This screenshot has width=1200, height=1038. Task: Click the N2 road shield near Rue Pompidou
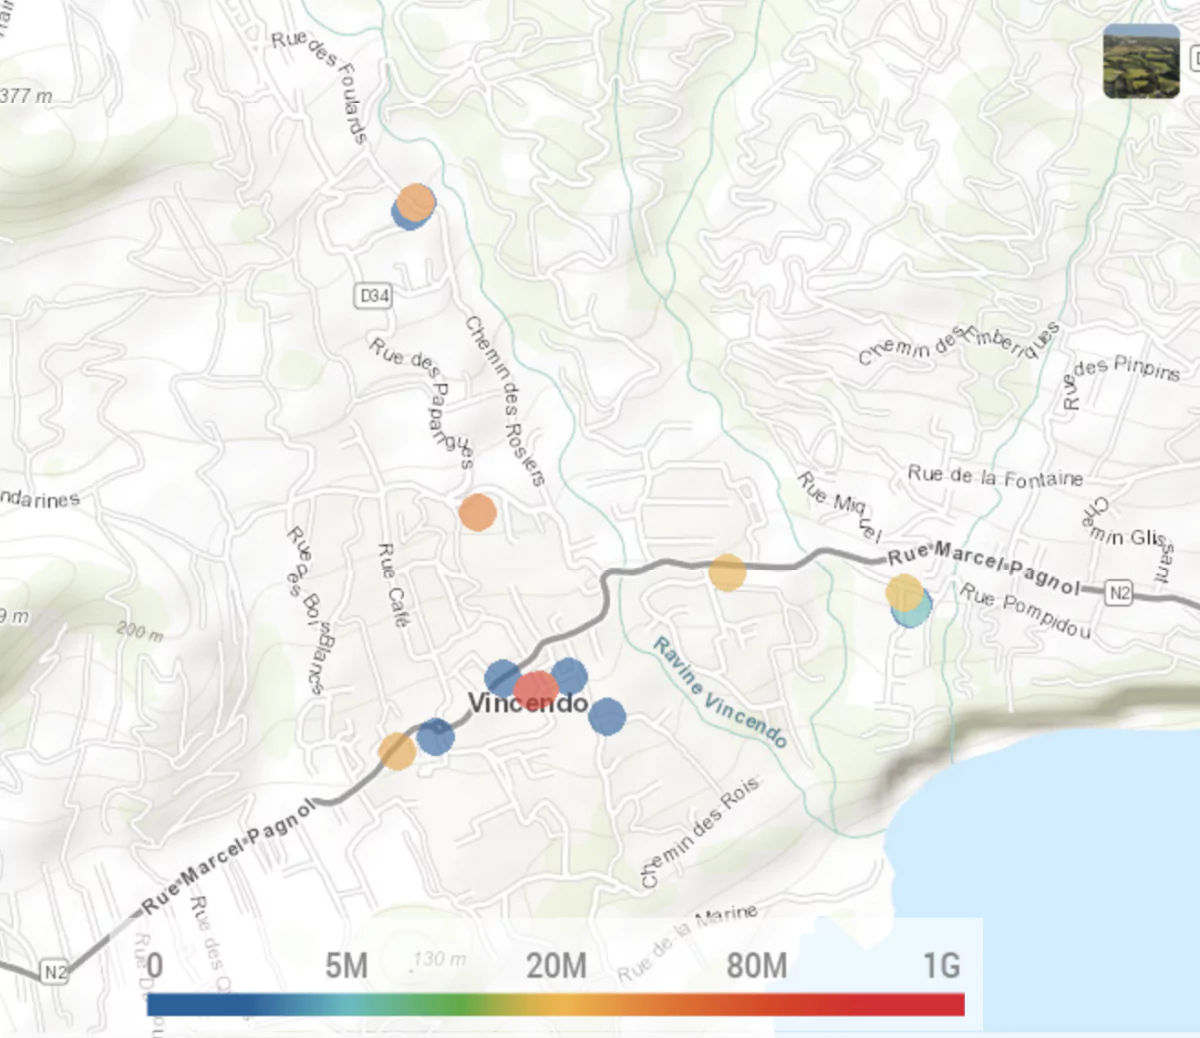coord(1119,593)
